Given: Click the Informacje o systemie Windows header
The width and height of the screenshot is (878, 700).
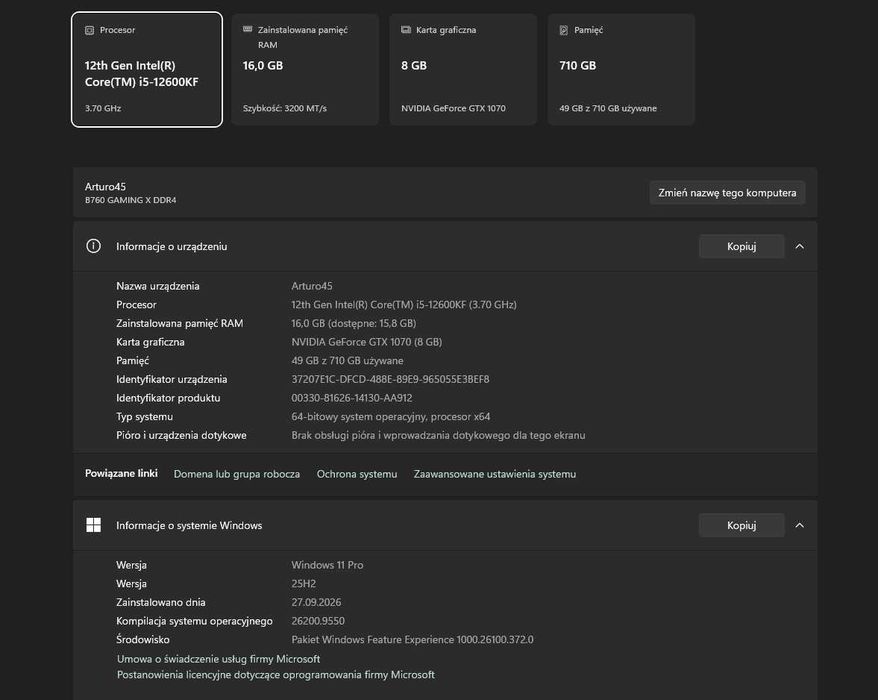Looking at the screenshot, I should tap(189, 525).
